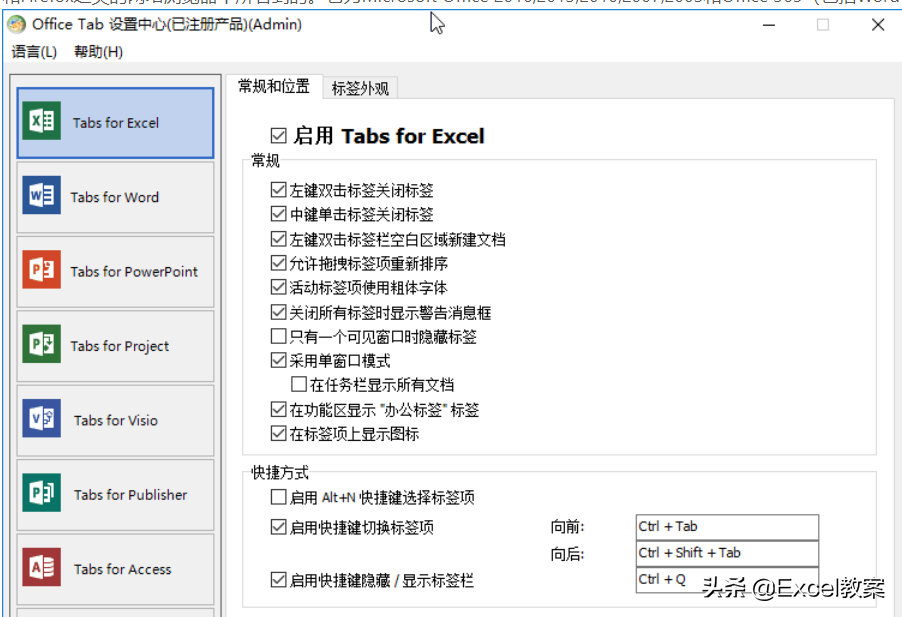Click the 向前 shortcut field Ctrl + Tab
The height and width of the screenshot is (617, 902).
tap(727, 527)
